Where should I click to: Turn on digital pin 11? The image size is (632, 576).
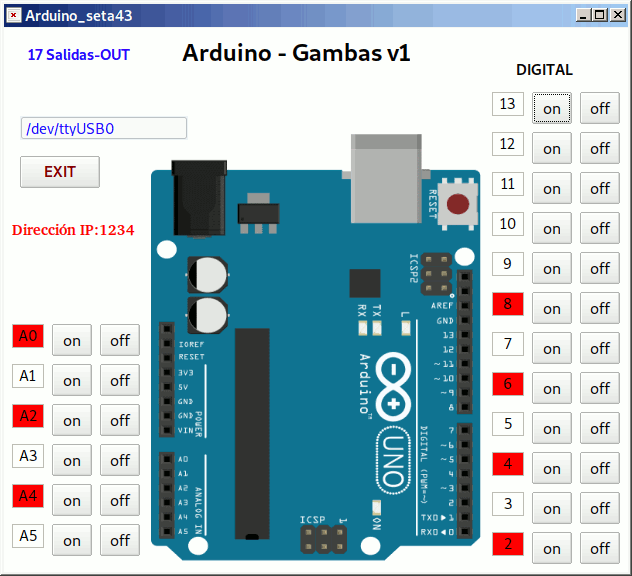click(x=551, y=188)
